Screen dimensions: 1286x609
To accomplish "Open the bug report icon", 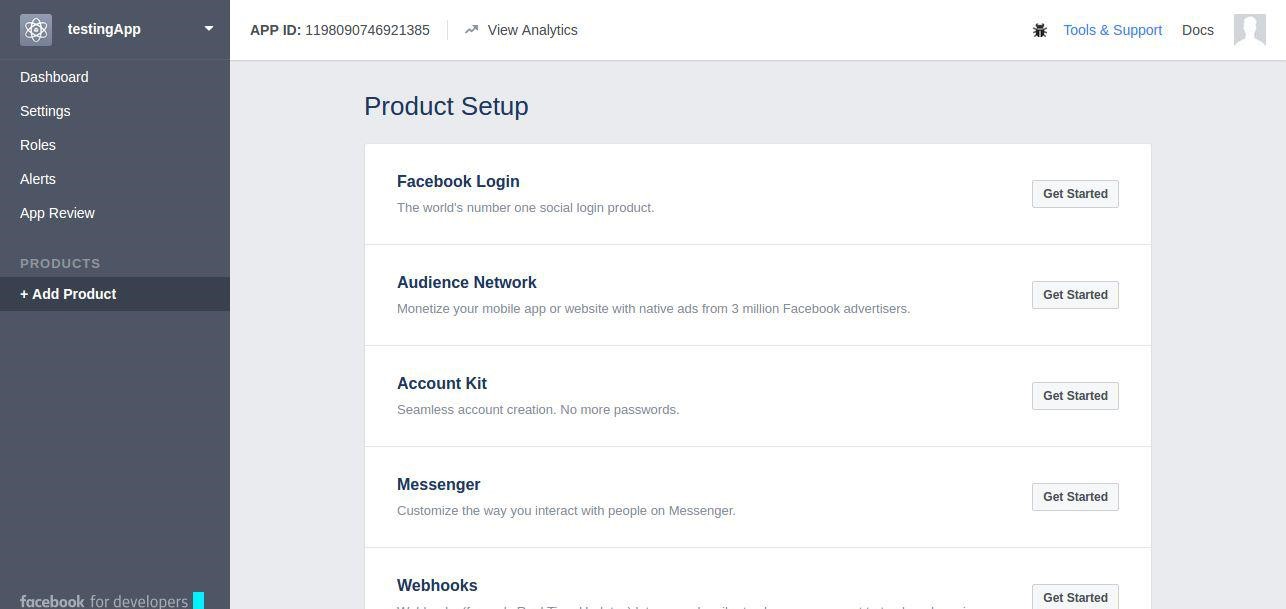I will coord(1040,30).
